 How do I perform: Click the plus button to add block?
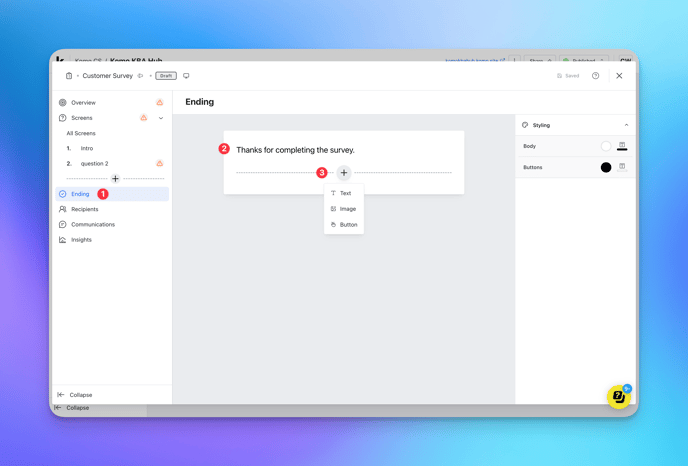(344, 173)
